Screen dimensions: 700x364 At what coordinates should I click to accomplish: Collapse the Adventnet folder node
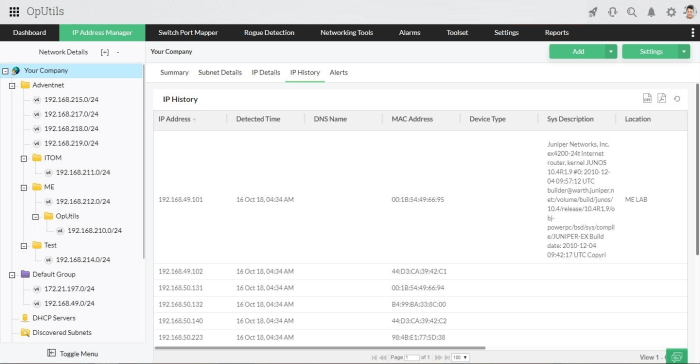12,85
